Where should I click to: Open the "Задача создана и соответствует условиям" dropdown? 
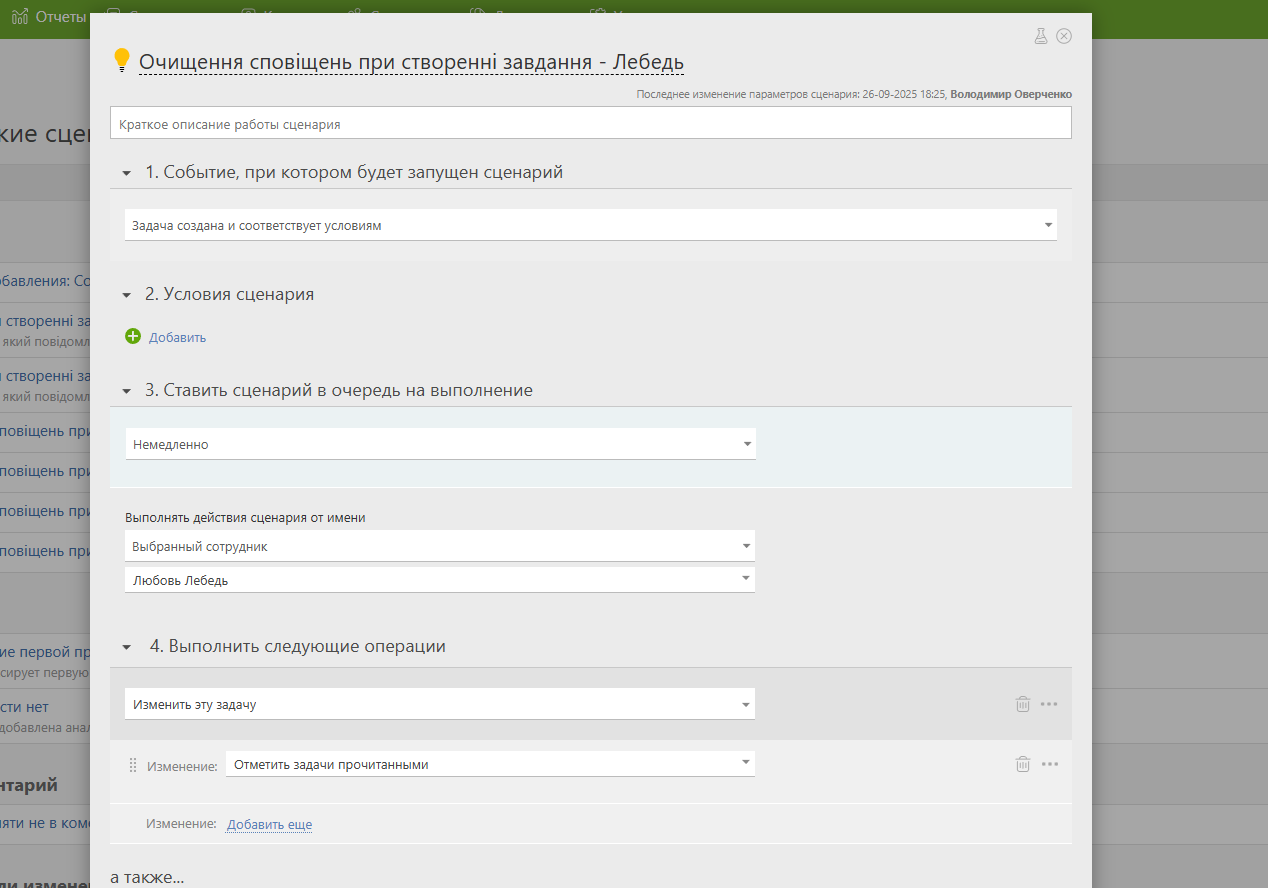point(590,226)
